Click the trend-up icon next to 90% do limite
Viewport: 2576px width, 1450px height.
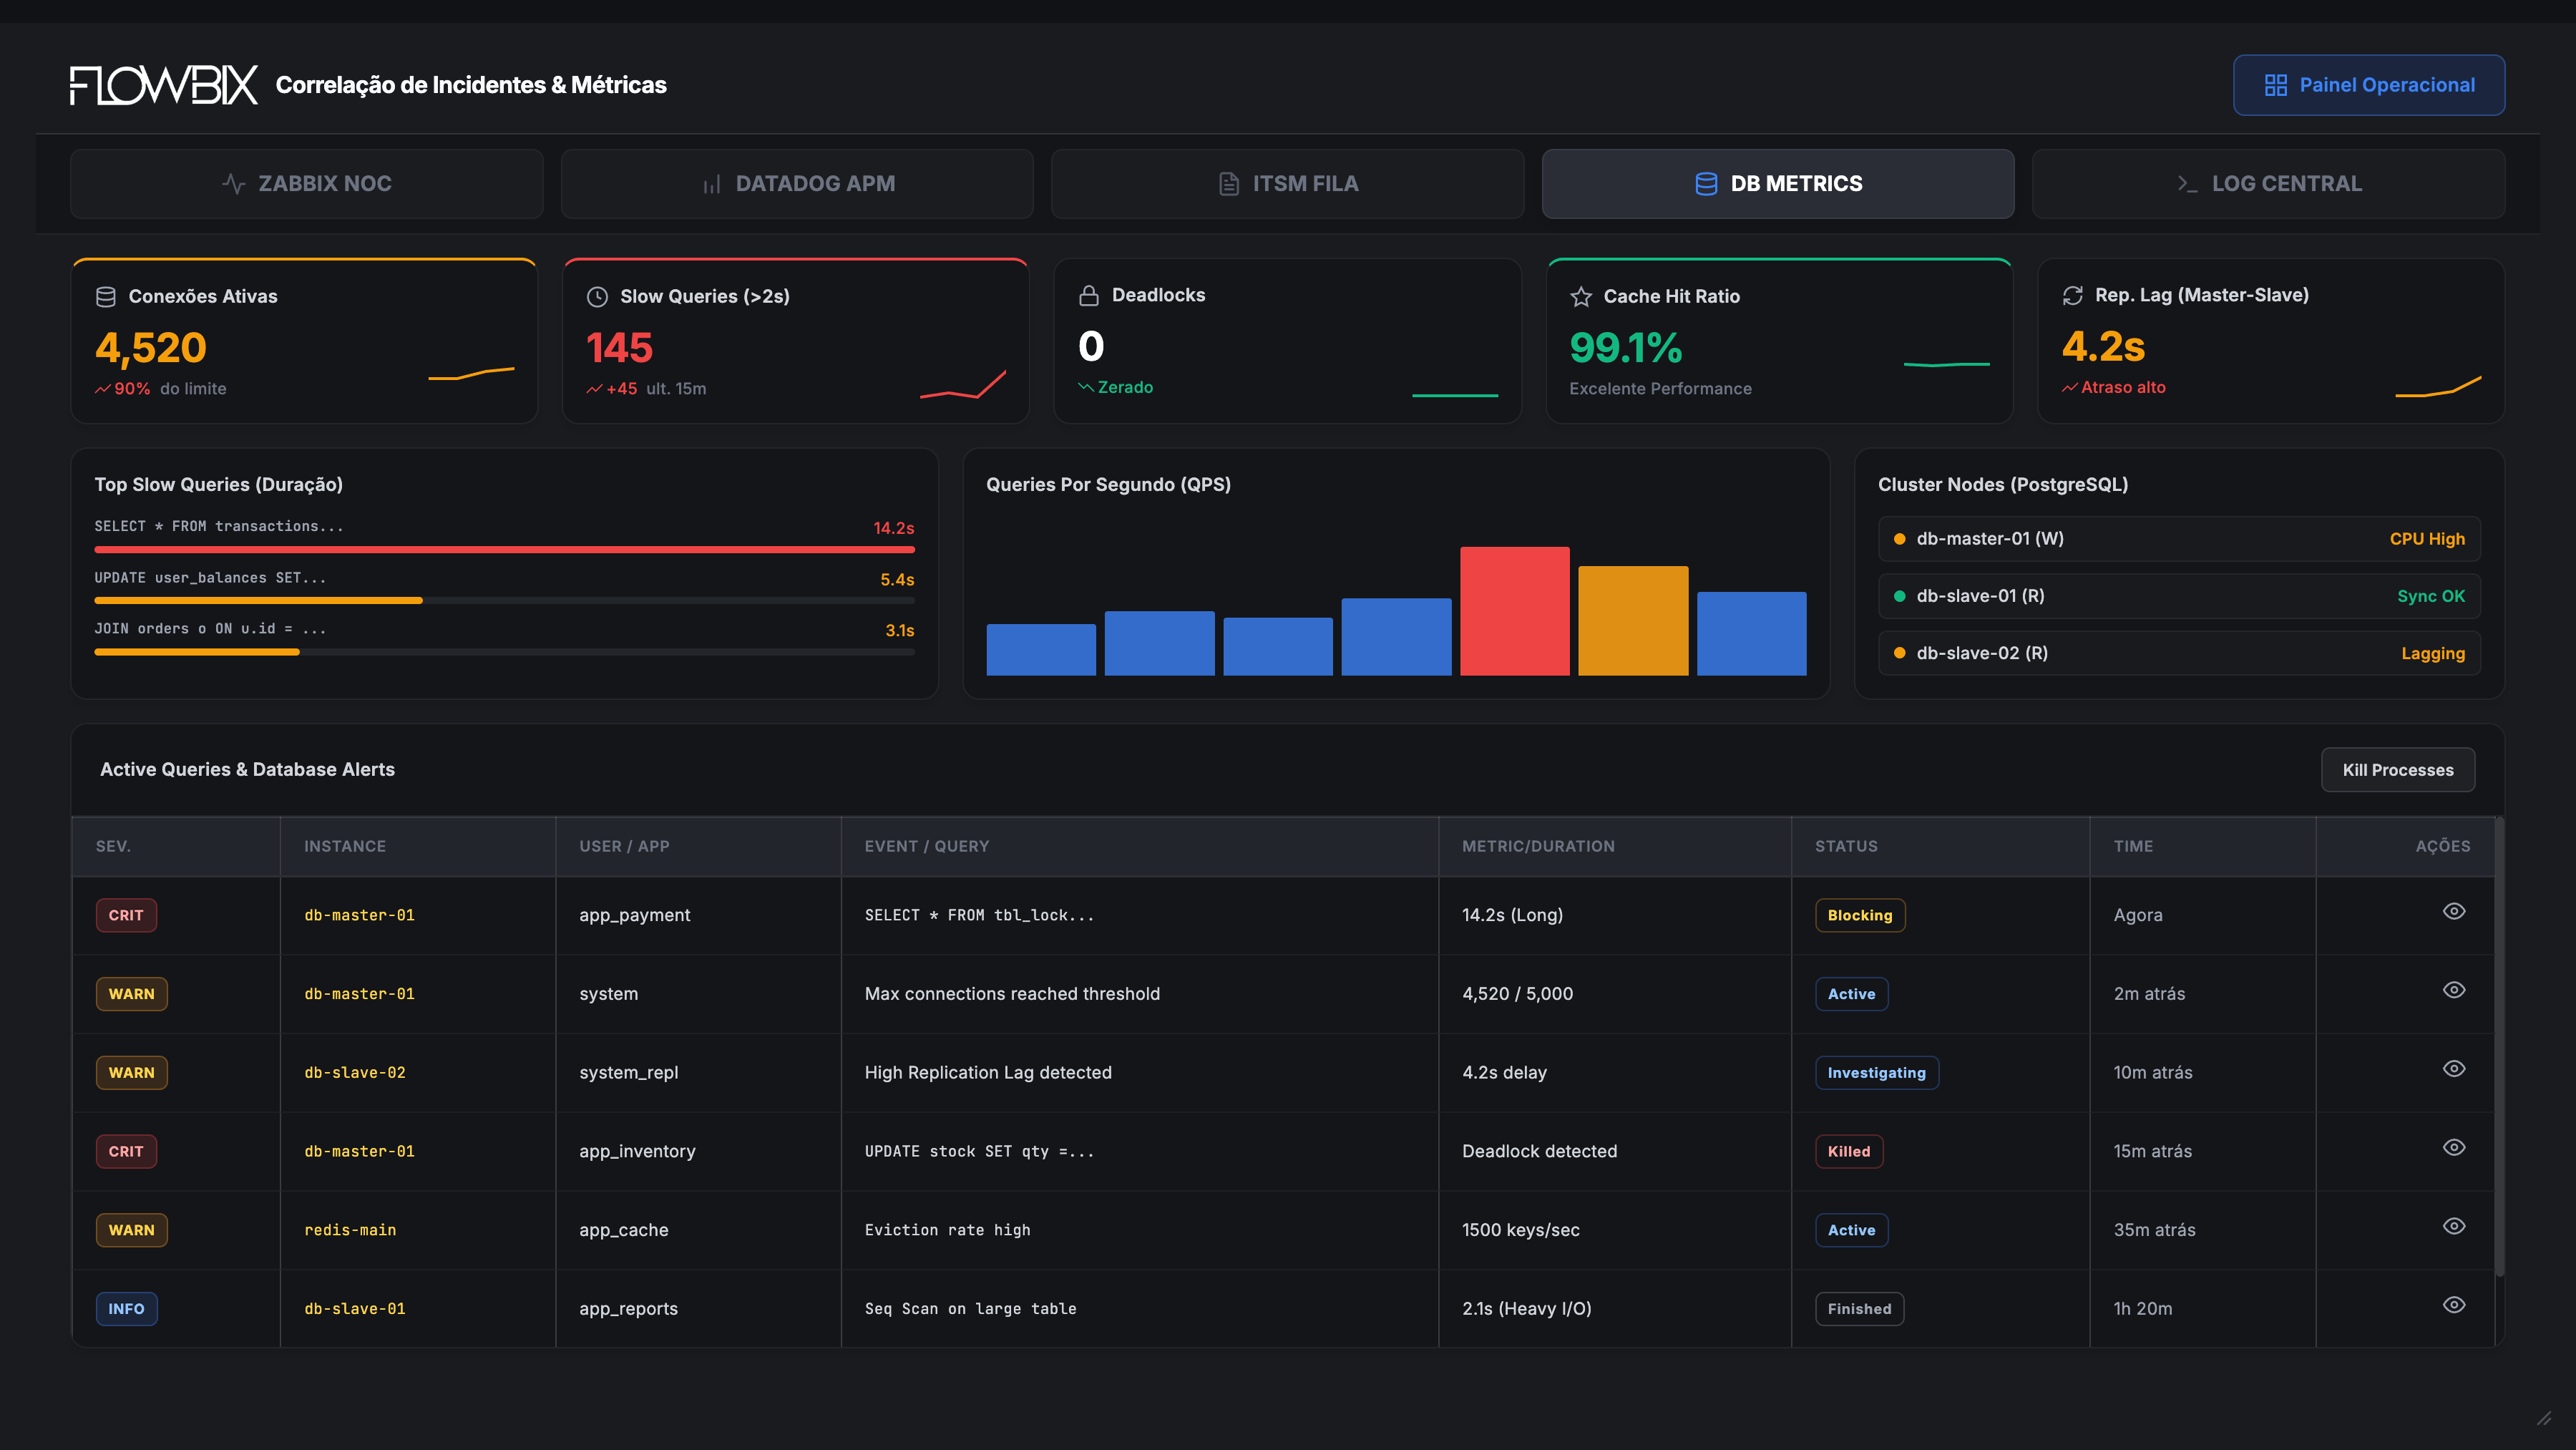(102, 389)
